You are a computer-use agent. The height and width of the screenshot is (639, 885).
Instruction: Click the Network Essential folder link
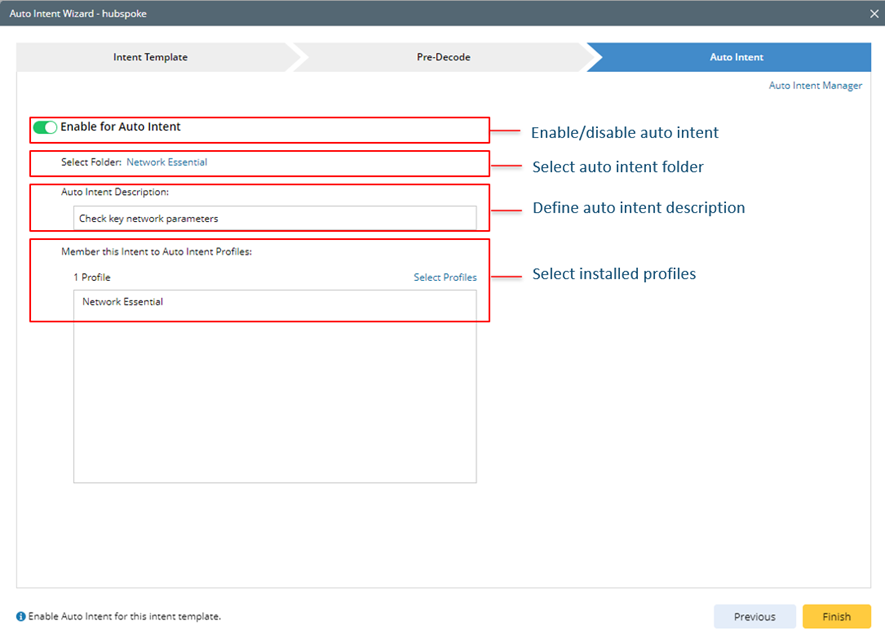(167, 162)
